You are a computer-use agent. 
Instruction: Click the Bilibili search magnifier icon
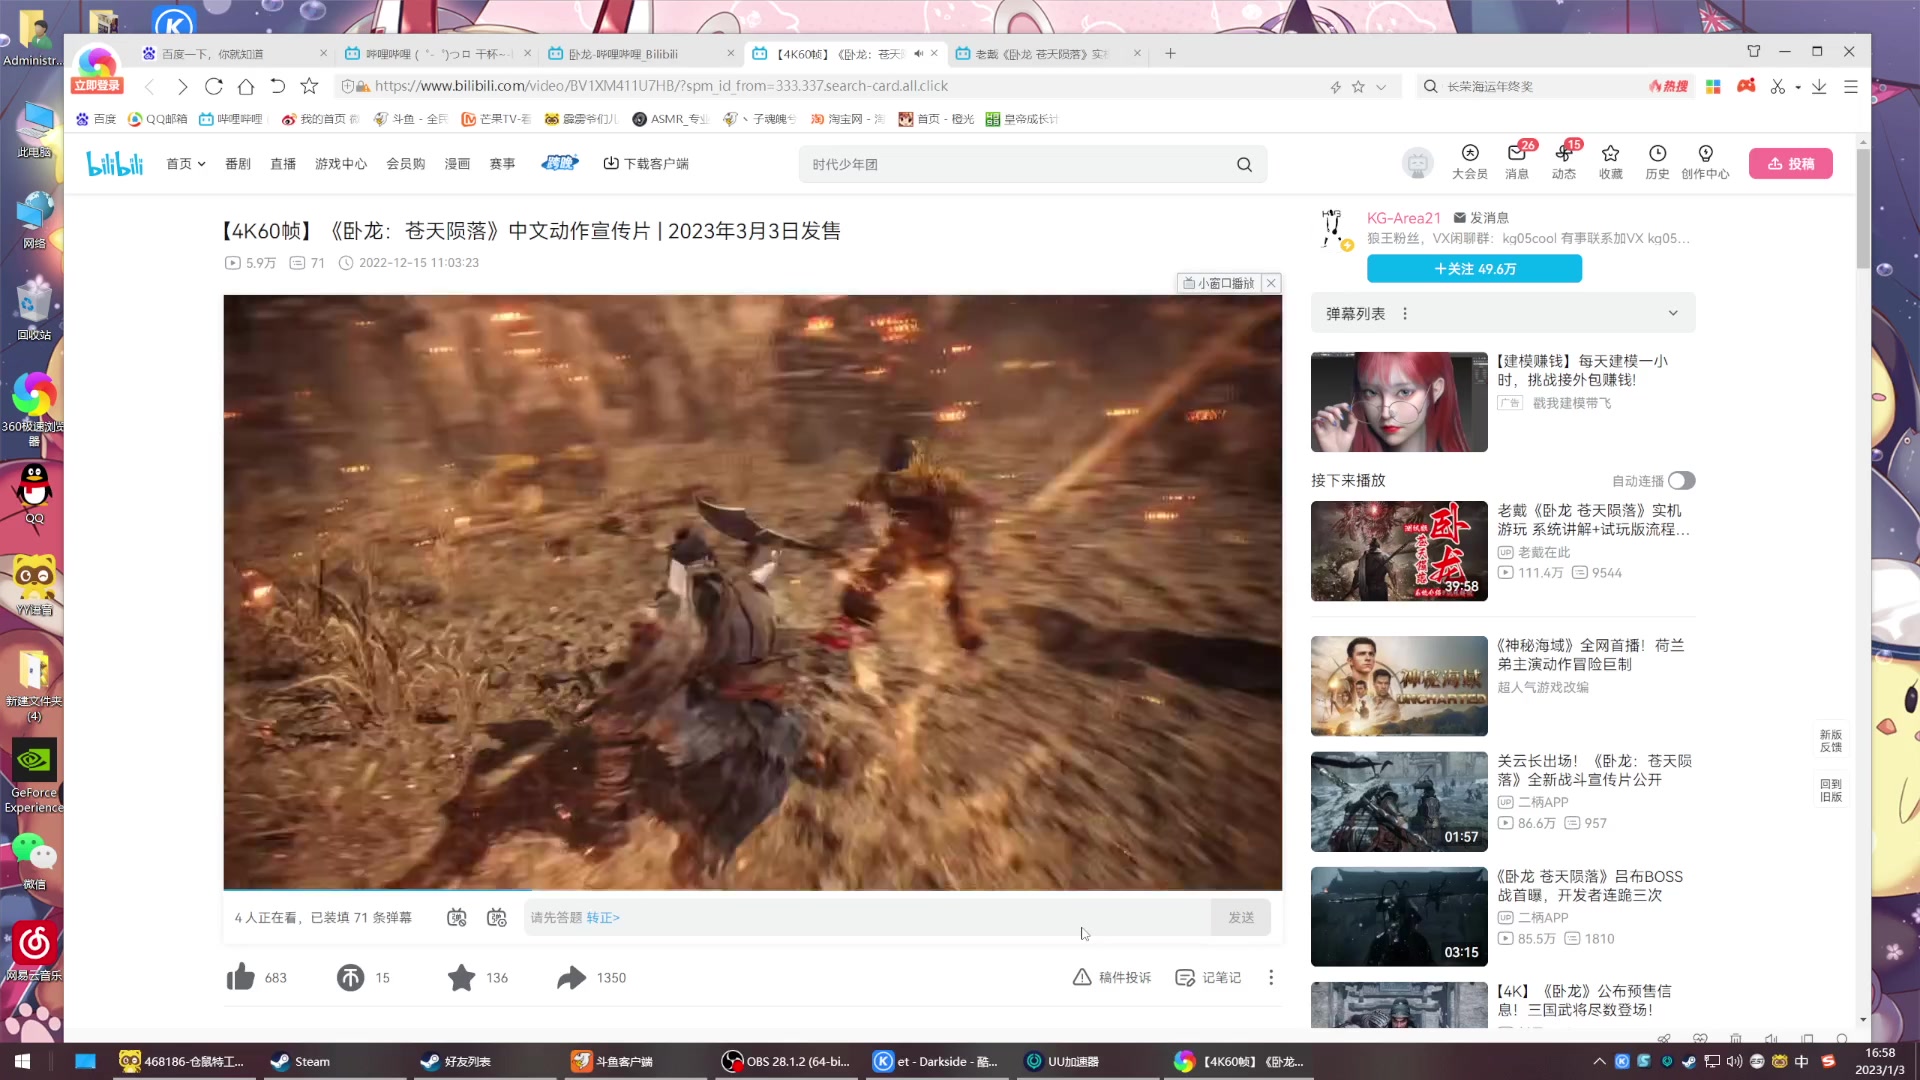click(x=1244, y=164)
